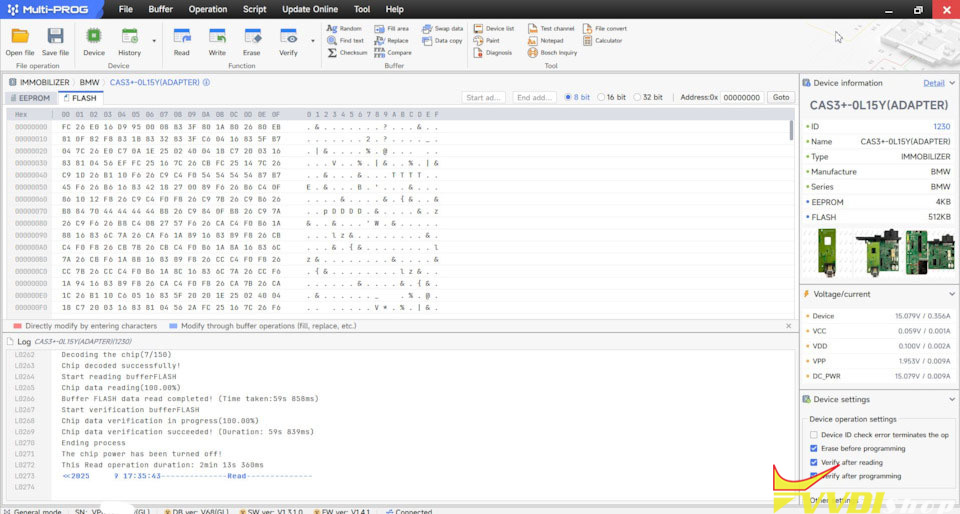Image resolution: width=960 pixels, height=514 pixels.
Task: Click the info icon beside CAS3+-0L15Y(ADAPTER)
Action: (x=206, y=82)
